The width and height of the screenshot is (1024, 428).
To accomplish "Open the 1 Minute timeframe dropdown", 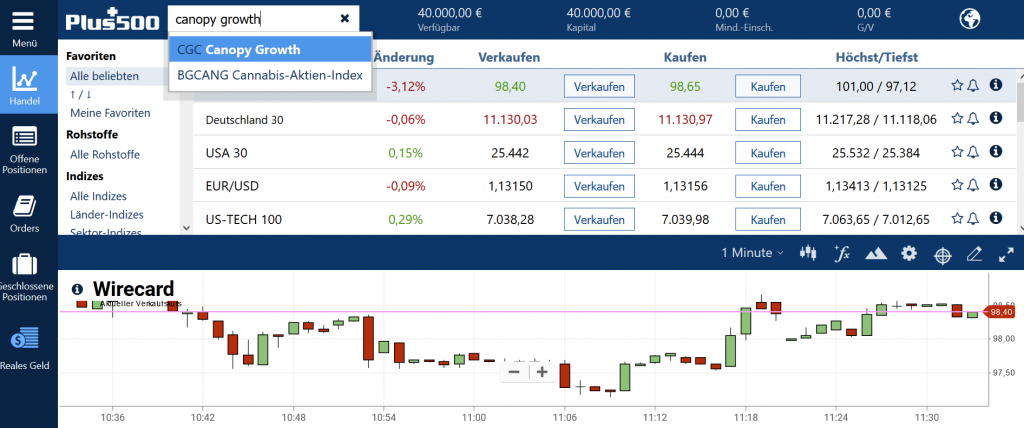I will coord(752,253).
